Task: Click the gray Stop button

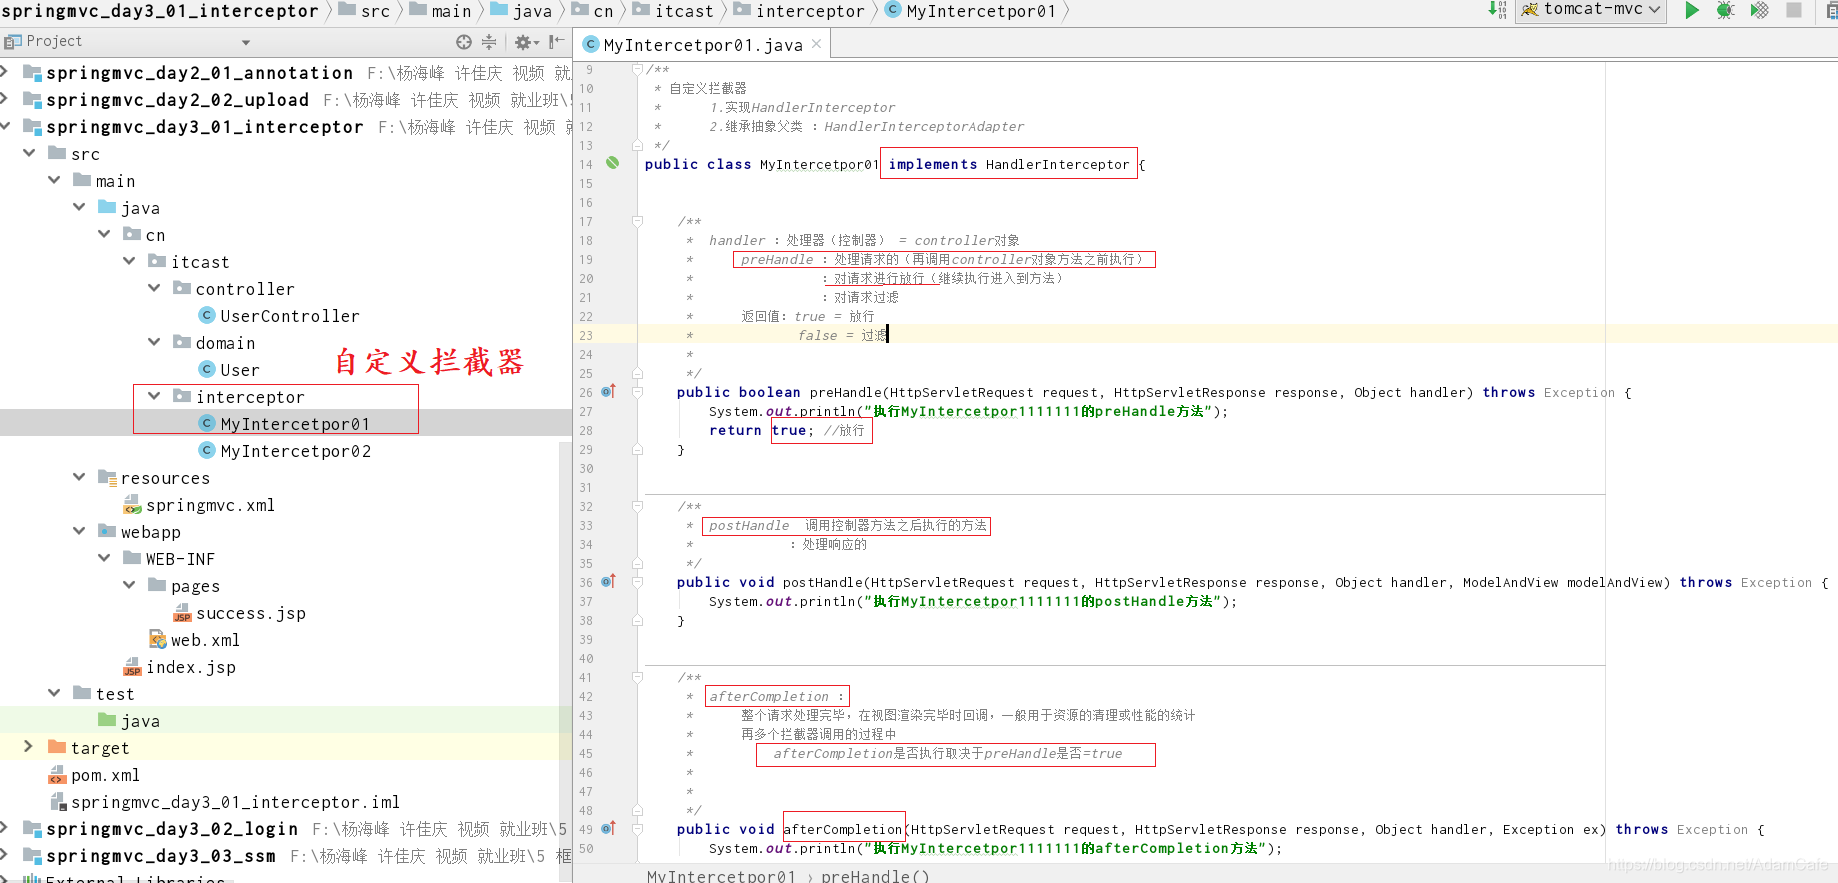Action: 1794,10
